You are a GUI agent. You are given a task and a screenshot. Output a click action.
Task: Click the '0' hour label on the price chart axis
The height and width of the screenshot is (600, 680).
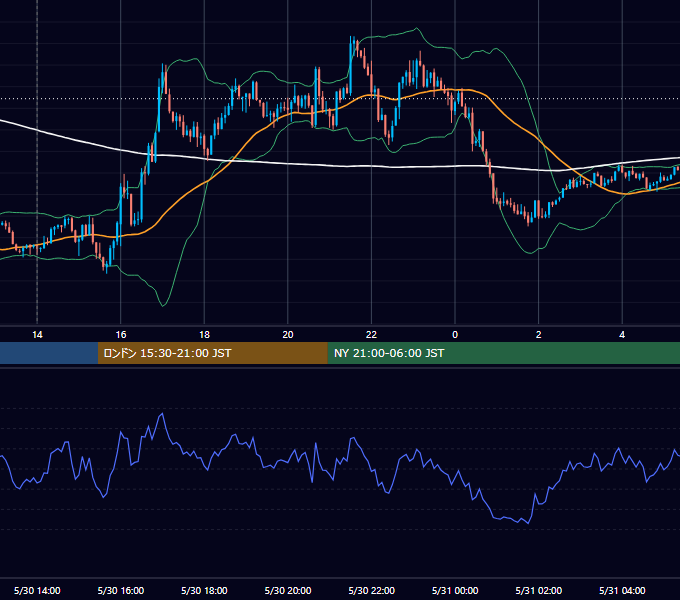click(455, 335)
